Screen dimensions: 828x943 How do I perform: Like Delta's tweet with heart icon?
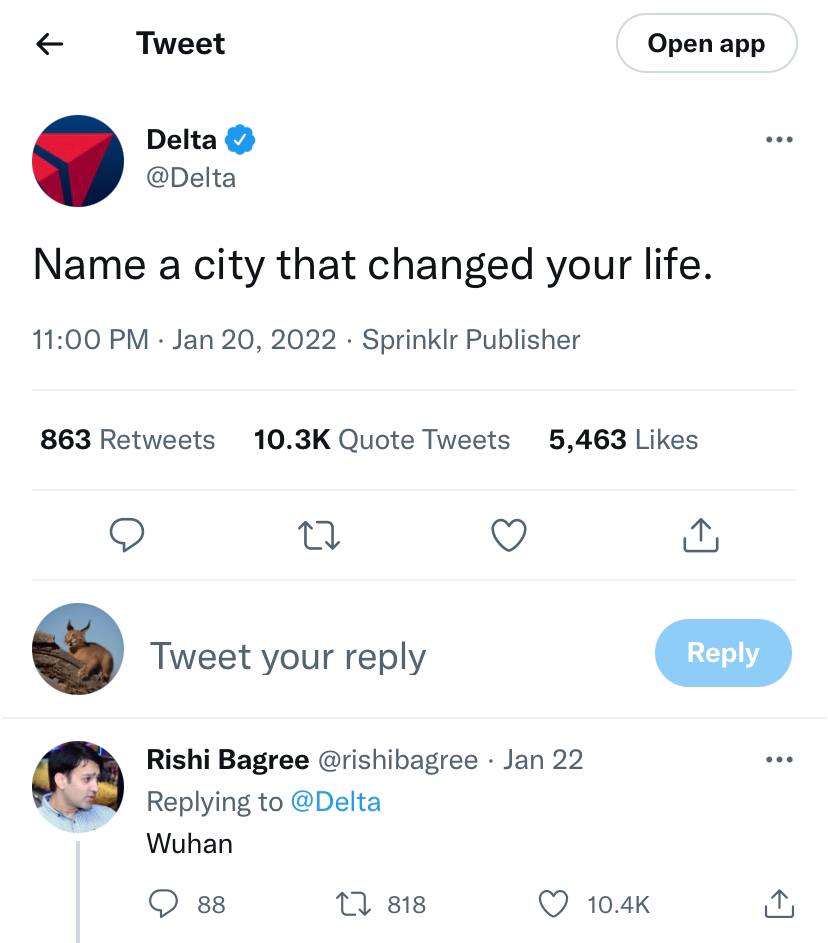click(x=509, y=536)
